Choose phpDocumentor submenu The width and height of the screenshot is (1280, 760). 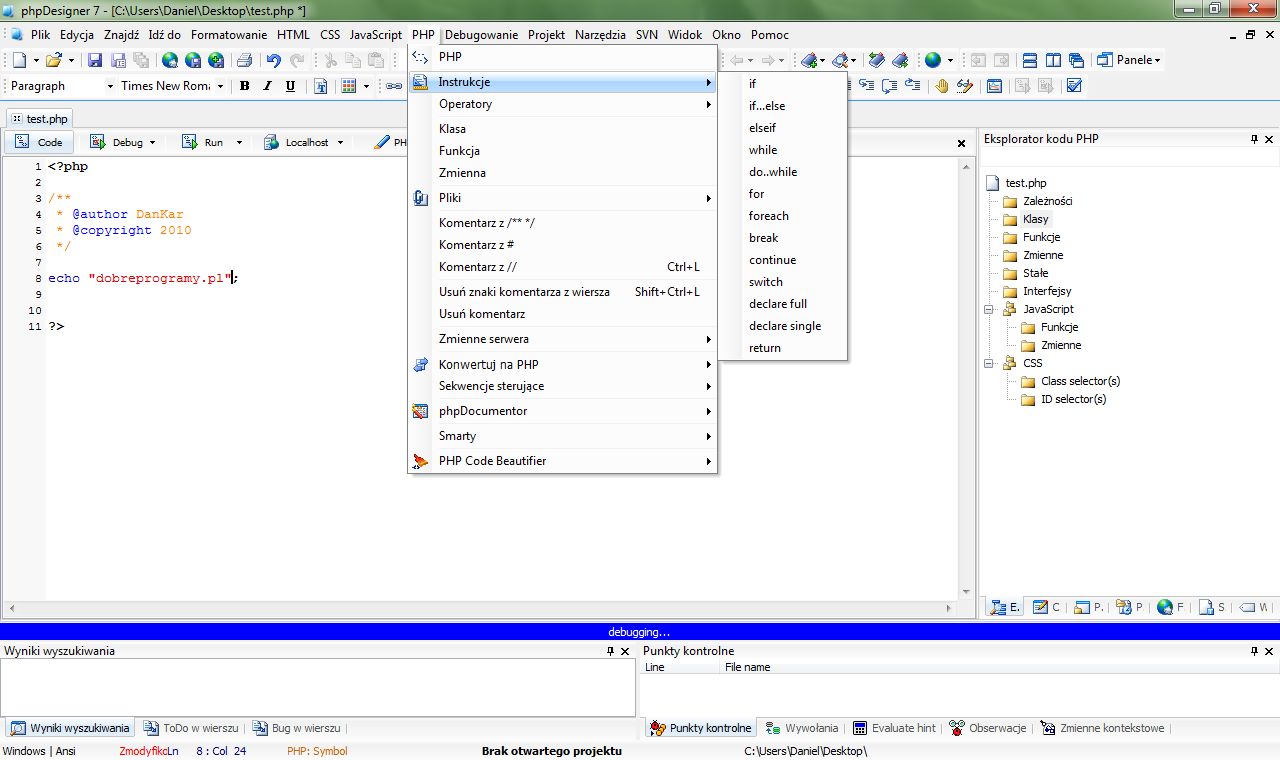(x=562, y=411)
